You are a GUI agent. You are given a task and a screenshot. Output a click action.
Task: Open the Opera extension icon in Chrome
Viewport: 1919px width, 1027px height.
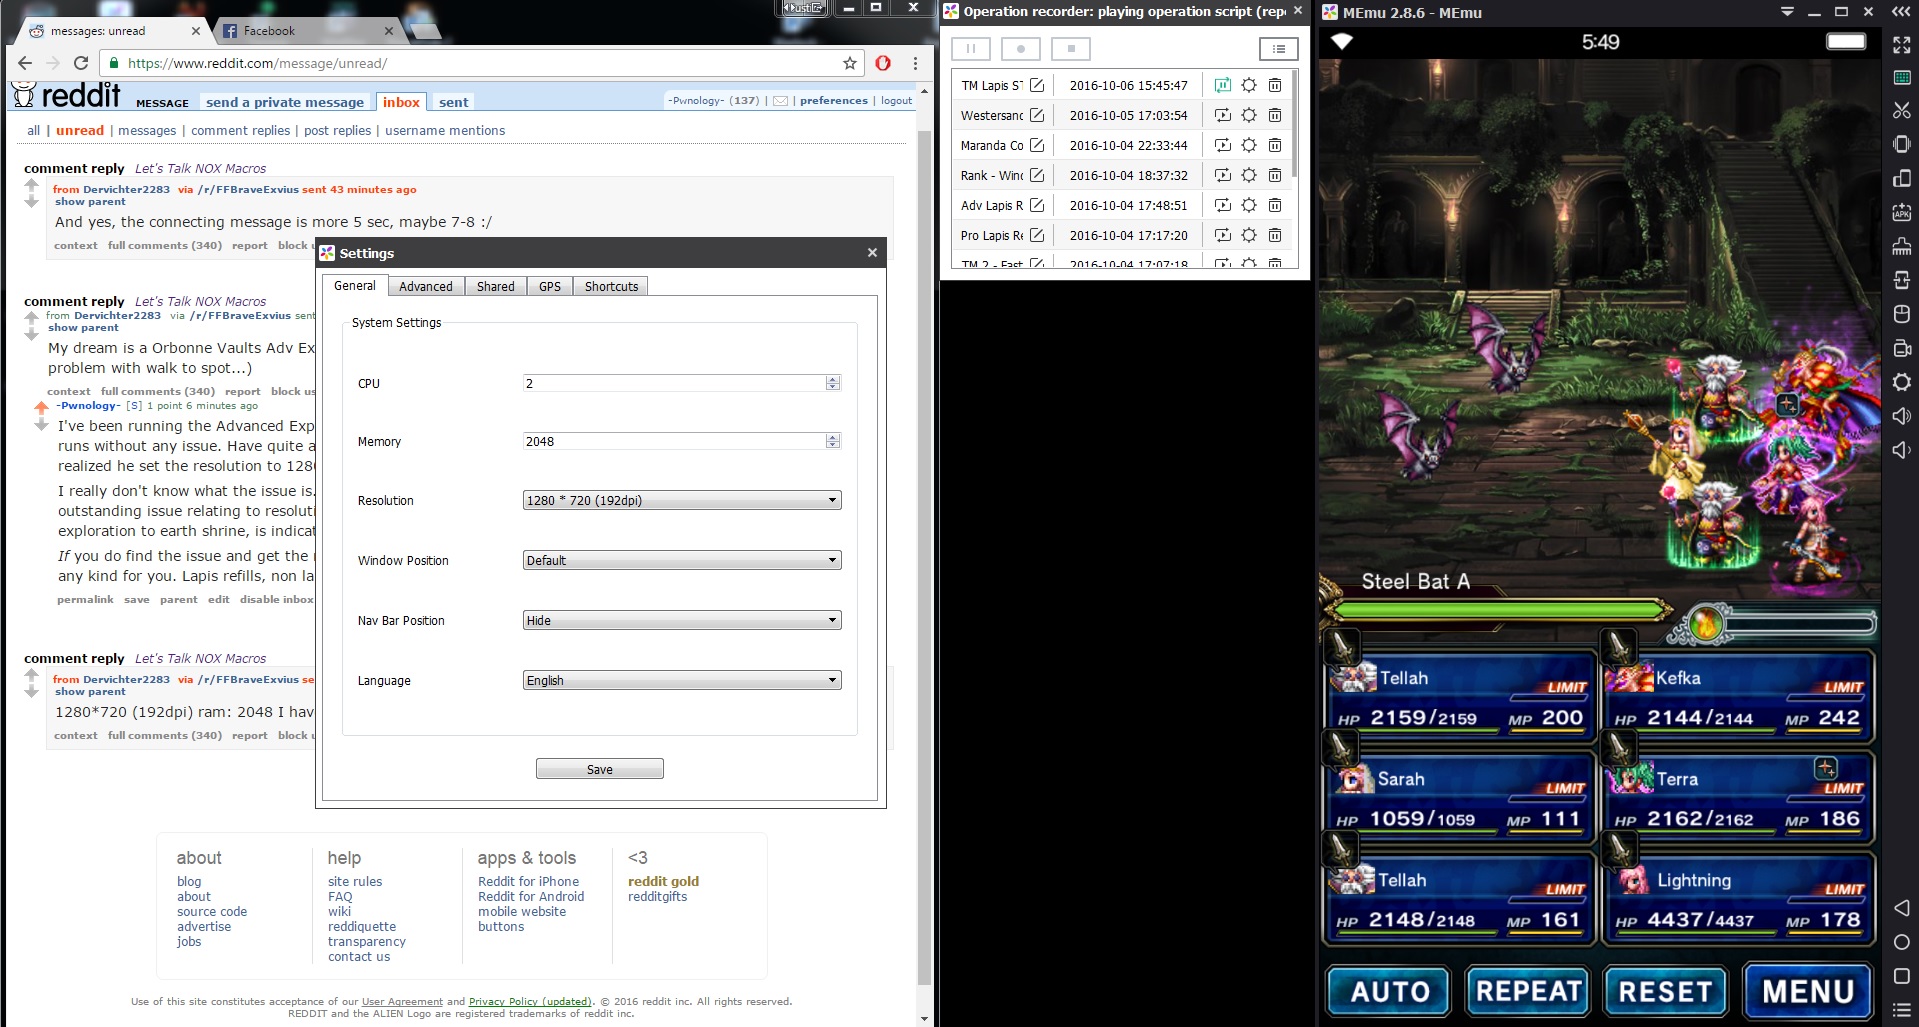pos(883,63)
